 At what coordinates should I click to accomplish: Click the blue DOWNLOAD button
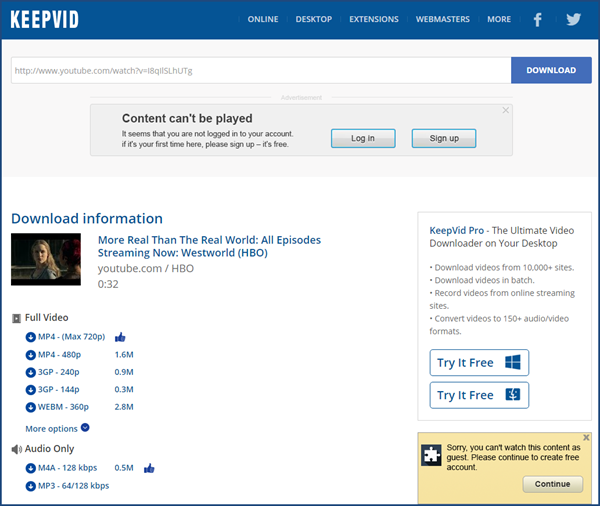coord(551,70)
